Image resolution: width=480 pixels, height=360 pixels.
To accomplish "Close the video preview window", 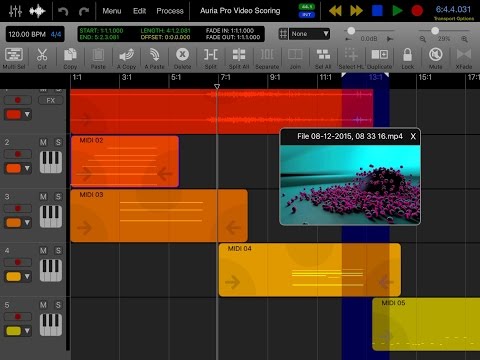I will click(413, 136).
